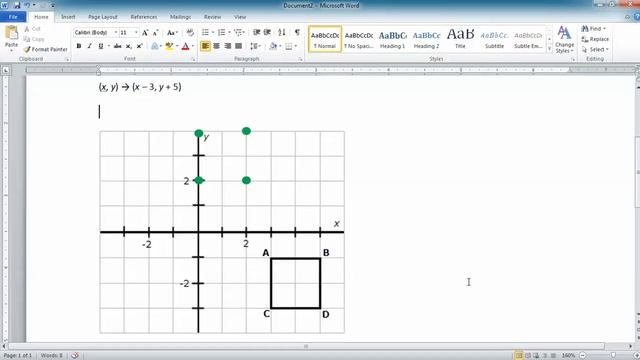
Task: Toggle Justify alignment
Action: [x=238, y=46]
